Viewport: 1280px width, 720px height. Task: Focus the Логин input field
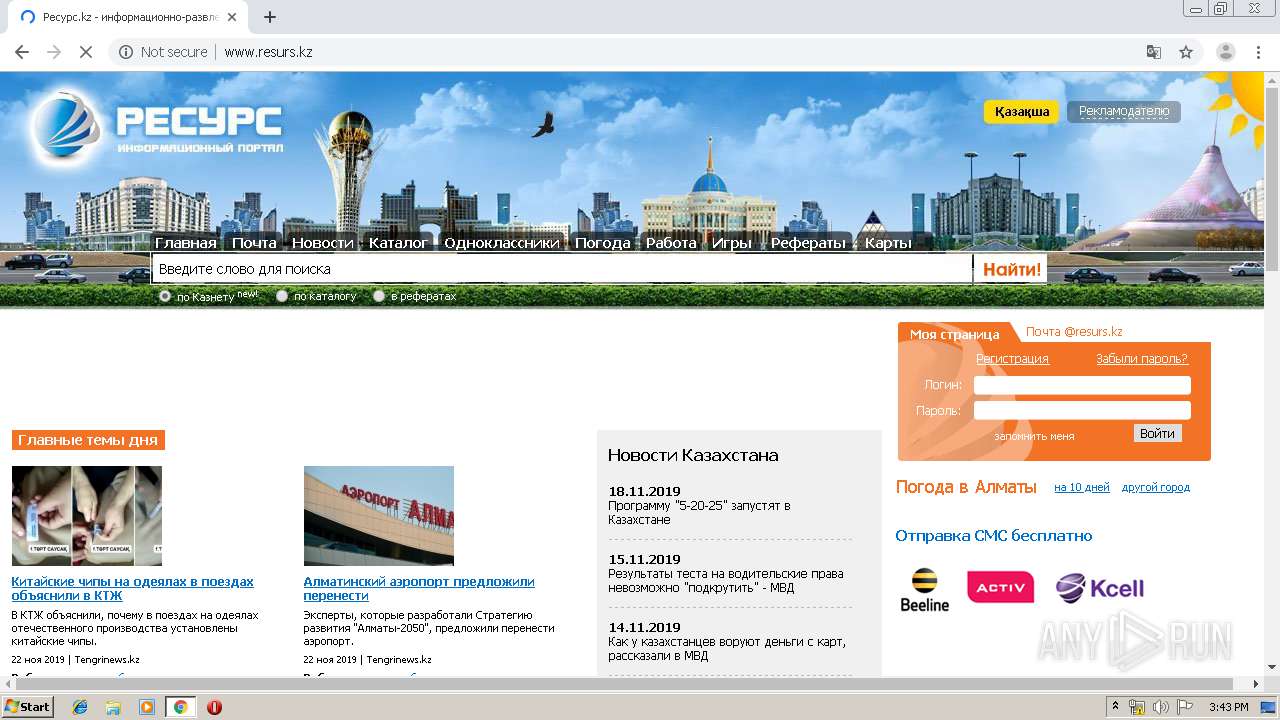tap(1082, 385)
